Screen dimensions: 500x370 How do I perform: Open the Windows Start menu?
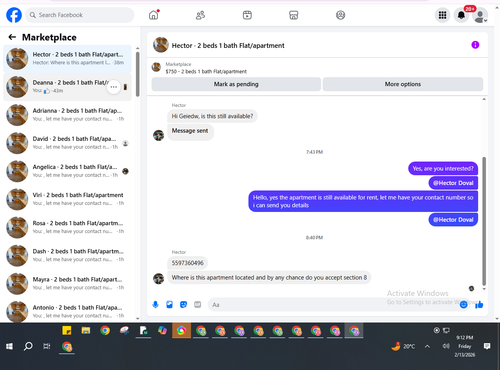click(x=9, y=346)
